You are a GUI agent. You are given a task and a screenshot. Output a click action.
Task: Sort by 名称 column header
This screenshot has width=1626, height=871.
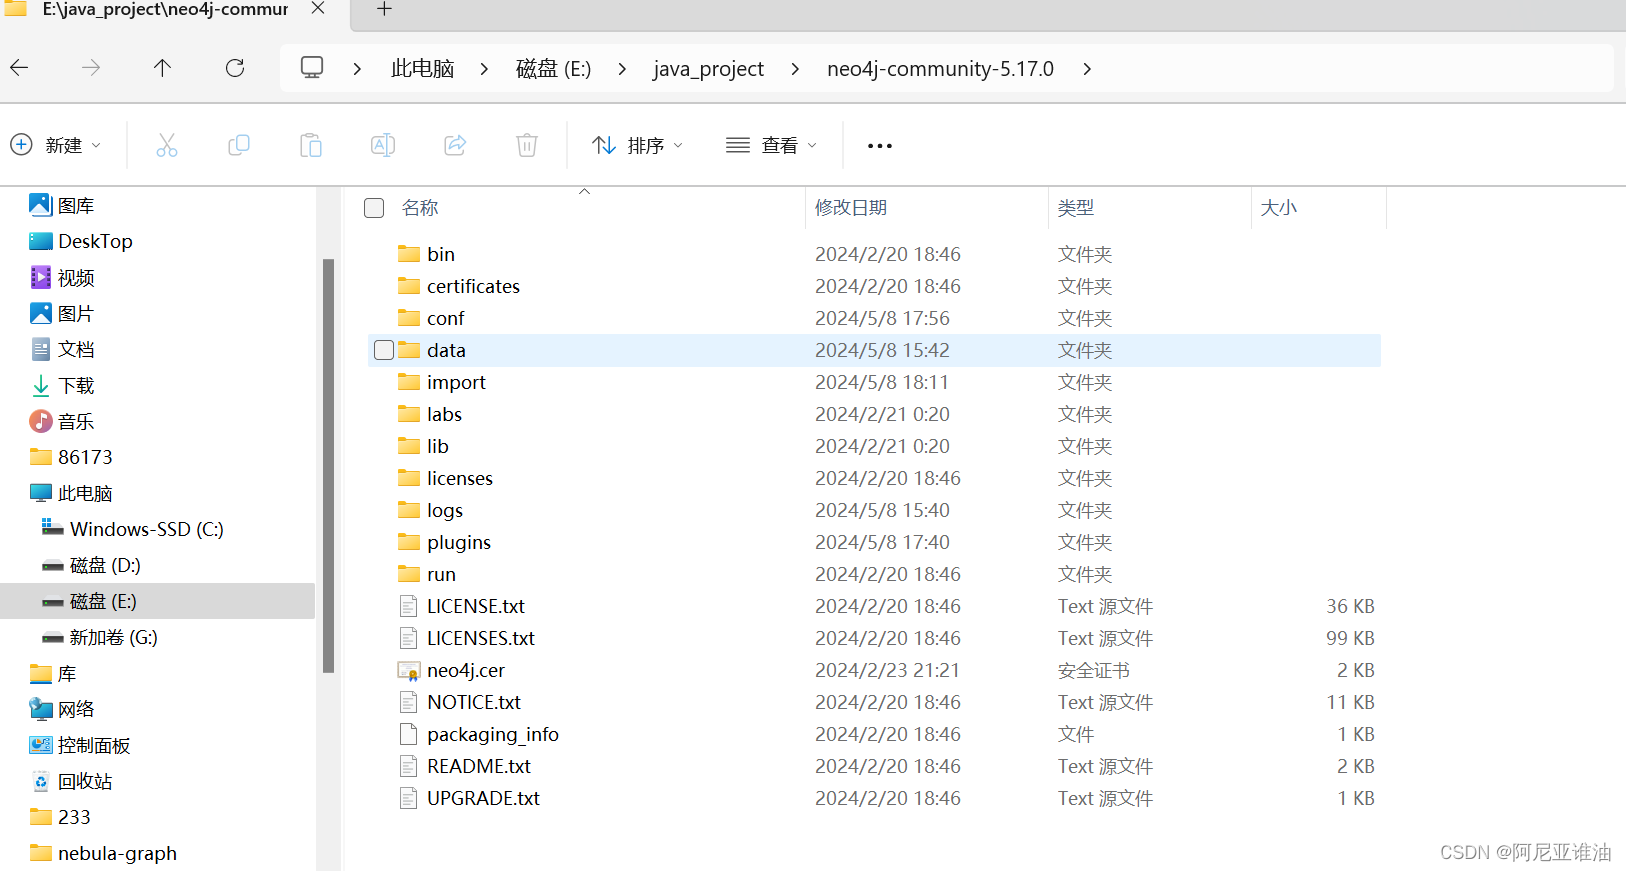[420, 208]
